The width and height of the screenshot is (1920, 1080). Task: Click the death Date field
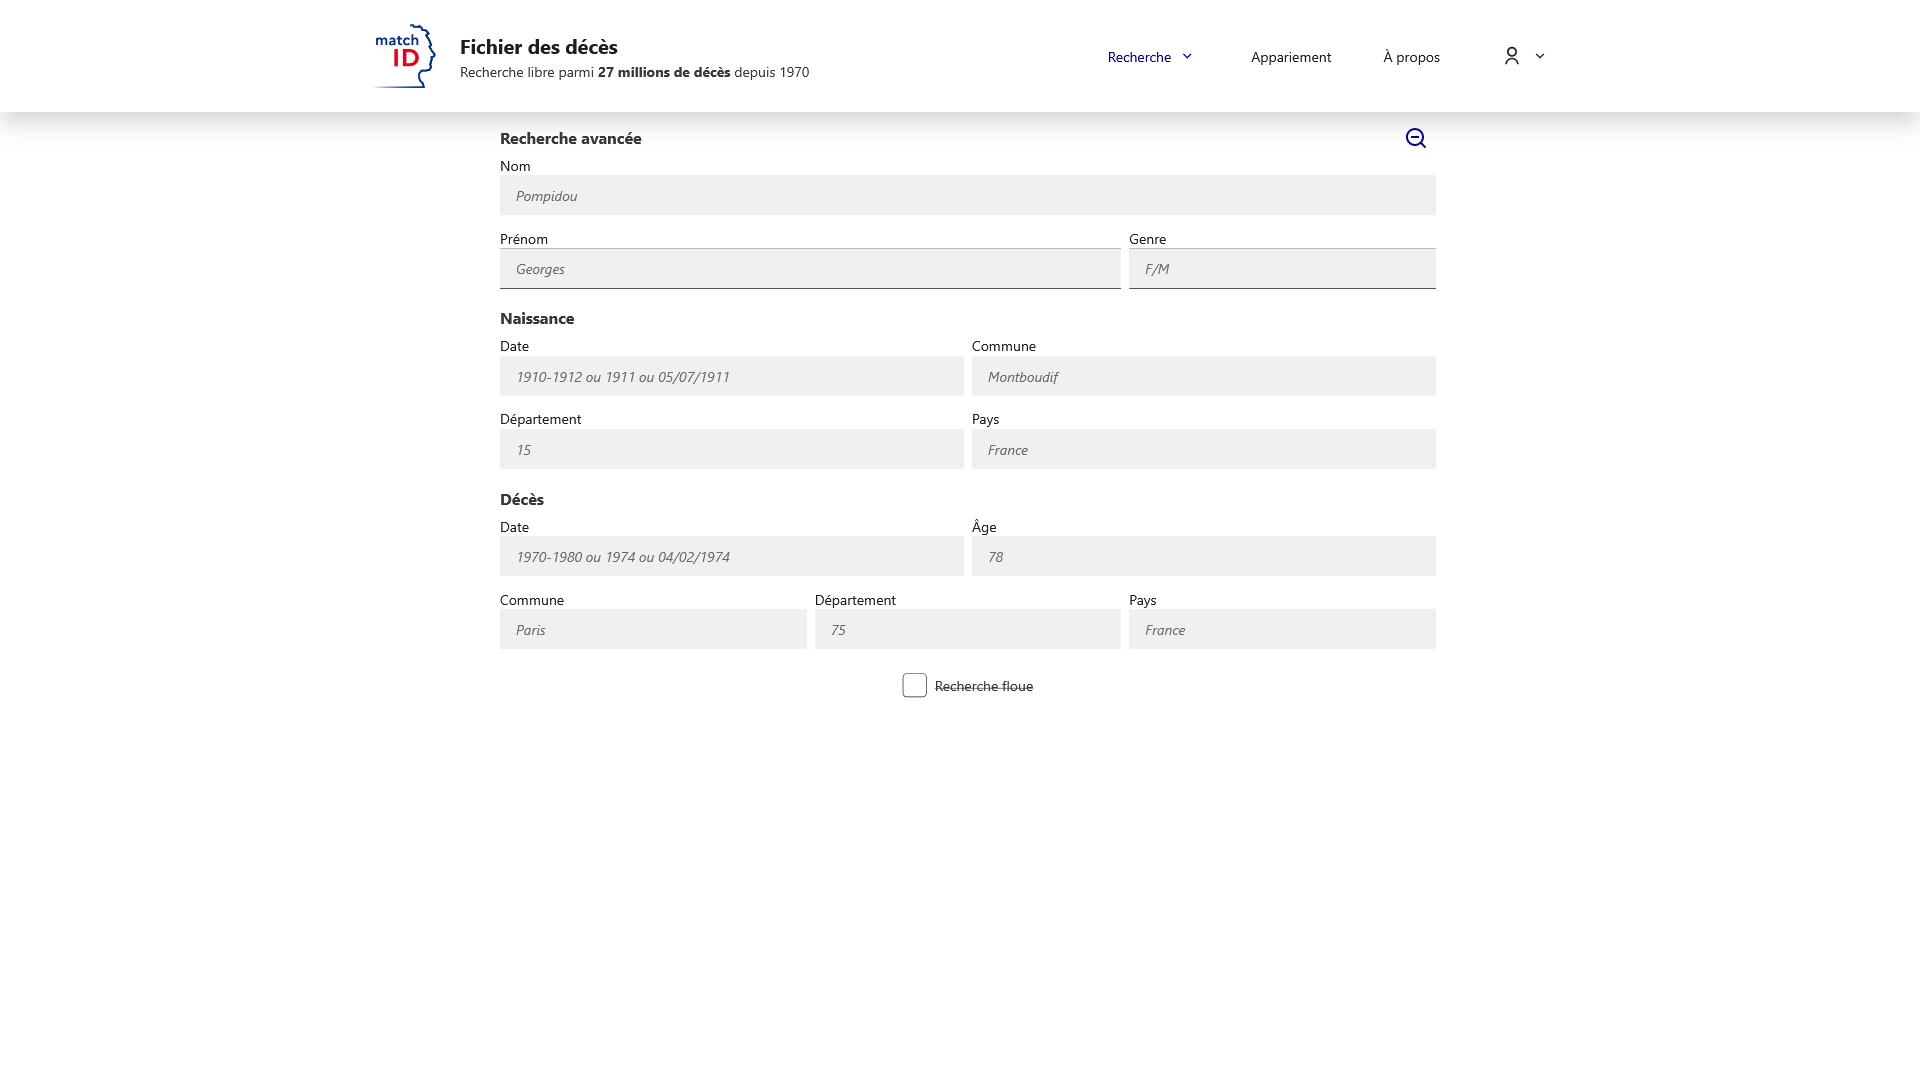731,556
